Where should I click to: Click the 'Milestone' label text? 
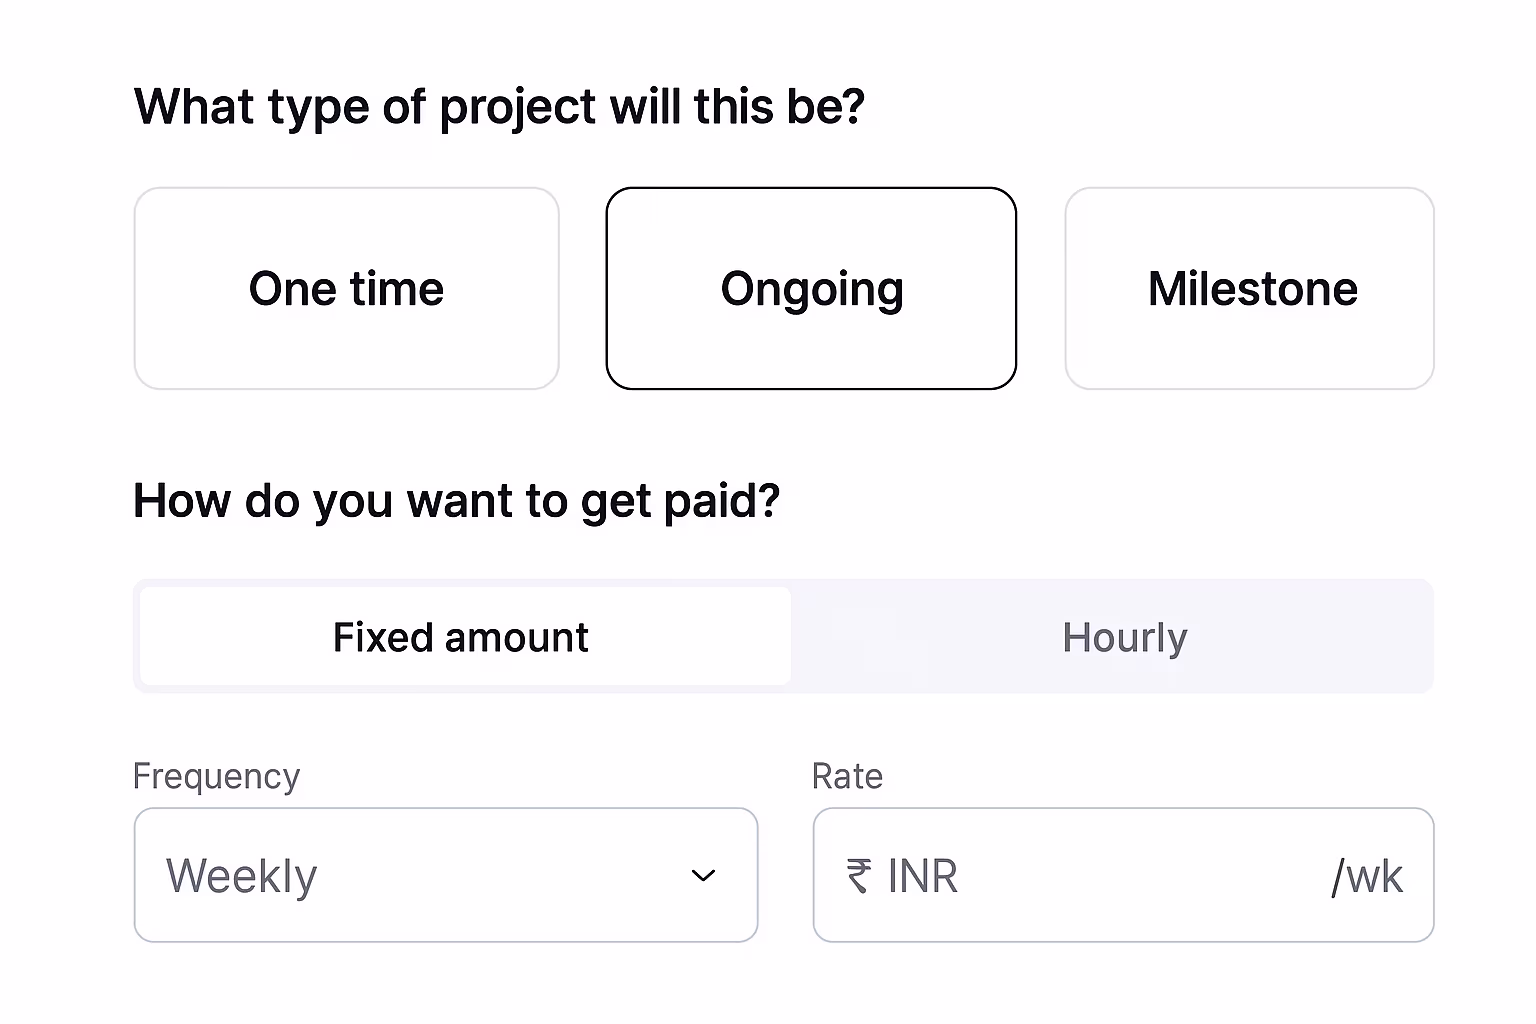click(x=1252, y=289)
